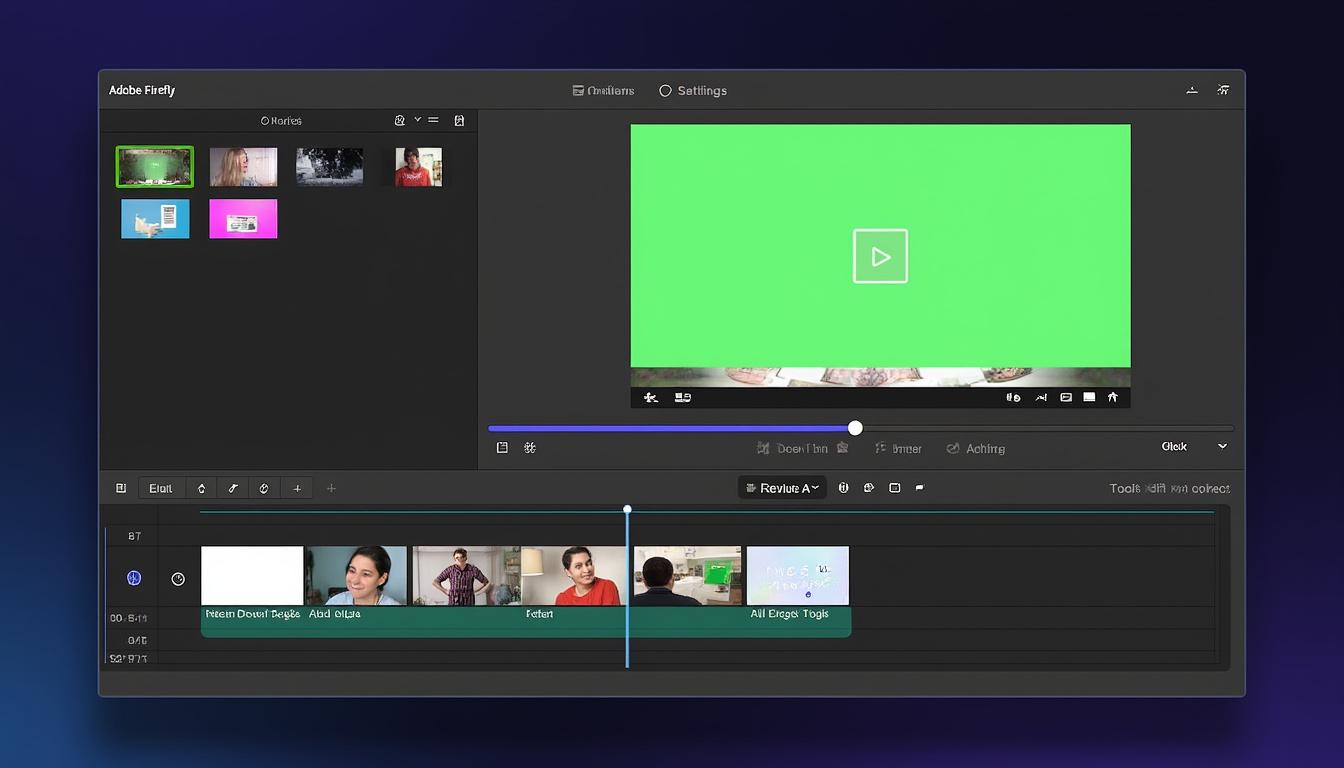1344x768 pixels.
Task: Select the red shirt person clip in the timeline
Action: [x=574, y=575]
